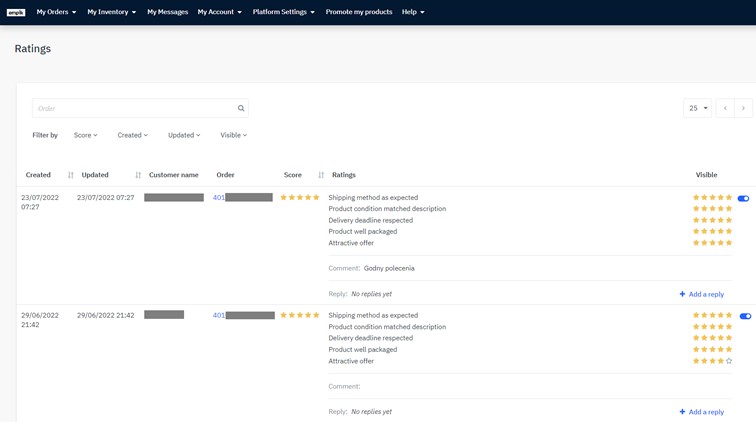The height and width of the screenshot is (422, 756).
Task: Expand the Score filter dropdown
Action: [x=85, y=135]
